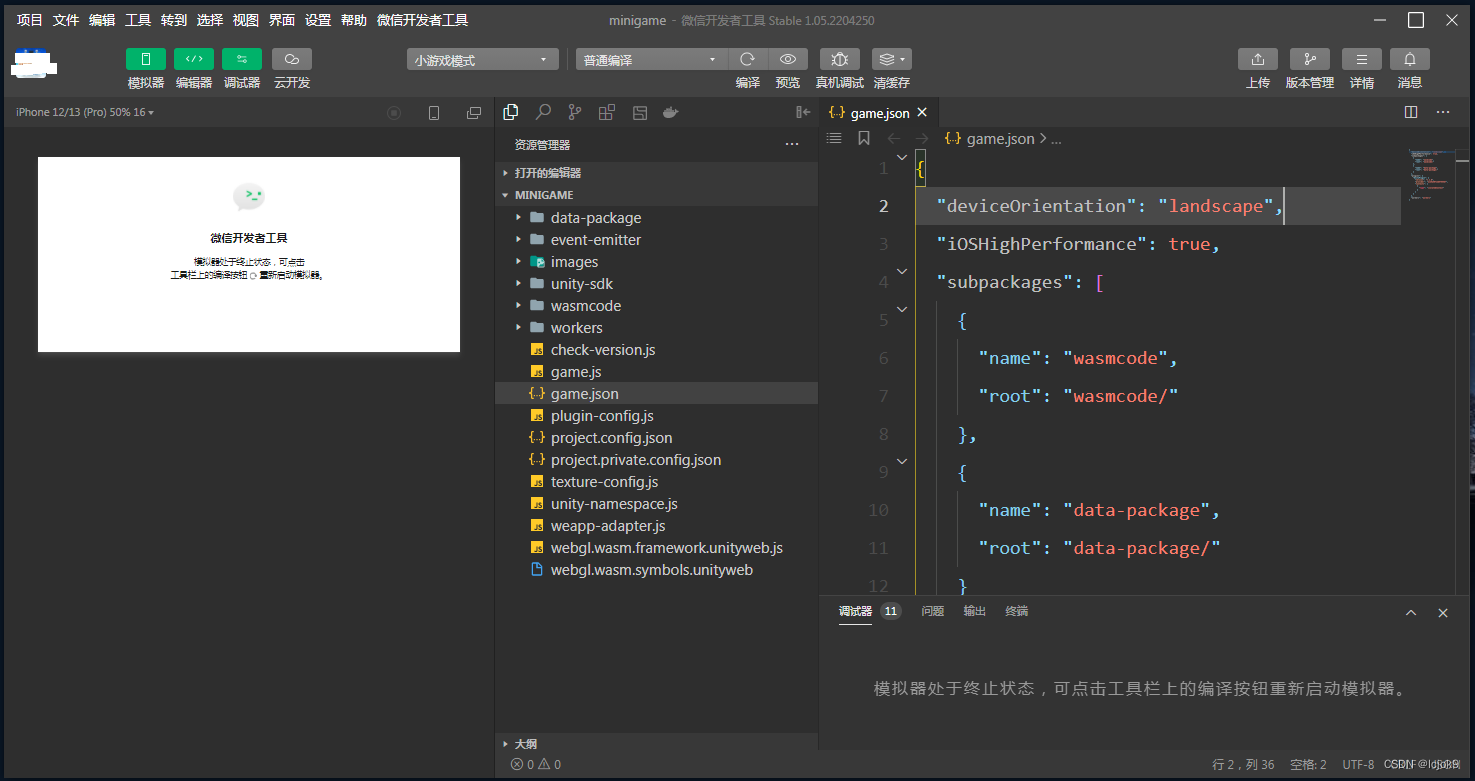The image size is (1475, 781).
Task: Open the layout panel icon in activity bar
Action: click(640, 112)
